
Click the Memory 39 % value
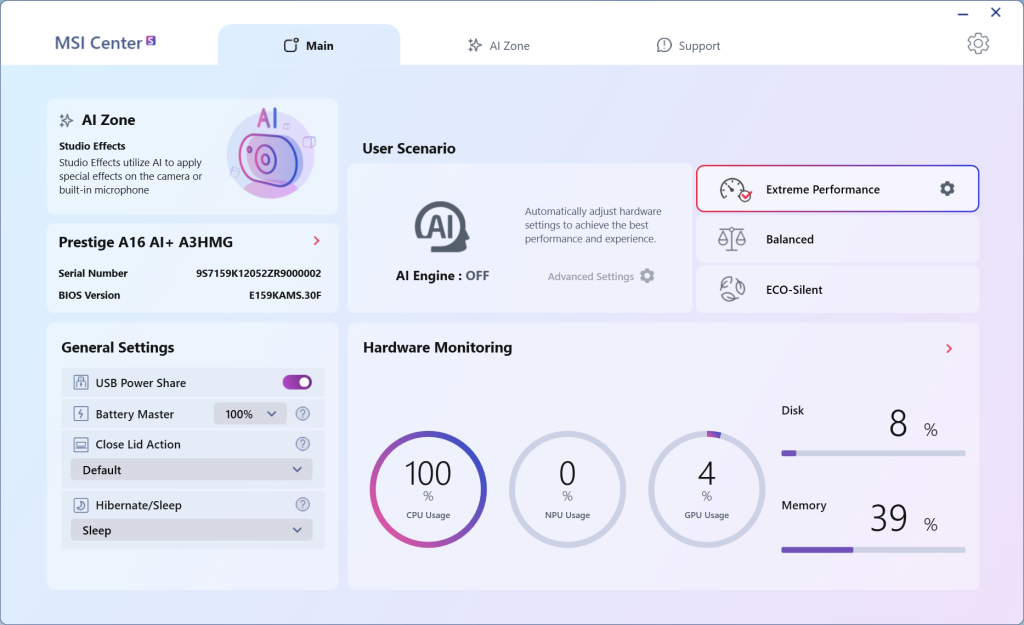coord(904,519)
